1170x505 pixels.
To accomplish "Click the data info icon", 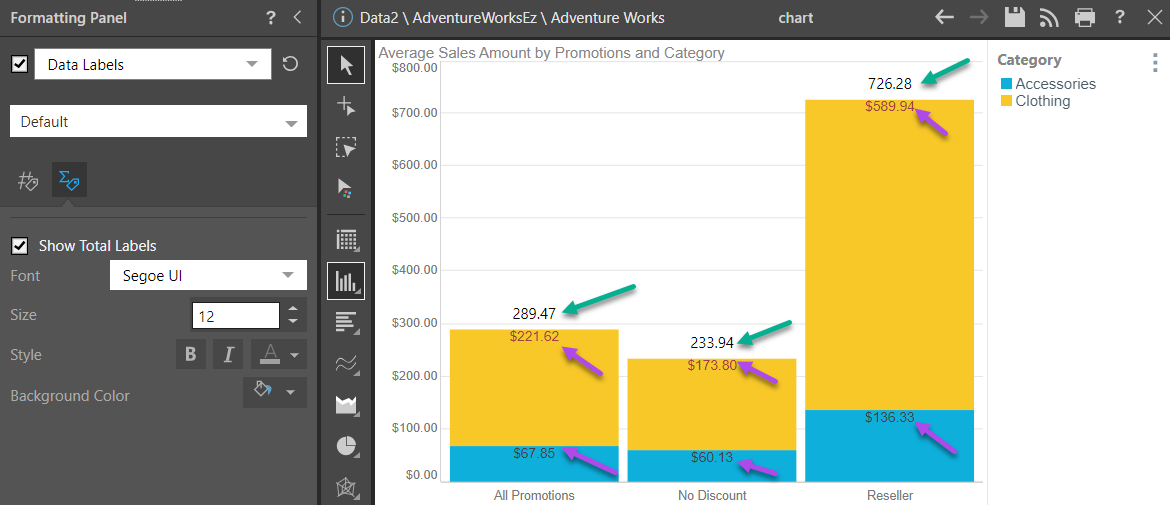I will pyautogui.click(x=343, y=17).
